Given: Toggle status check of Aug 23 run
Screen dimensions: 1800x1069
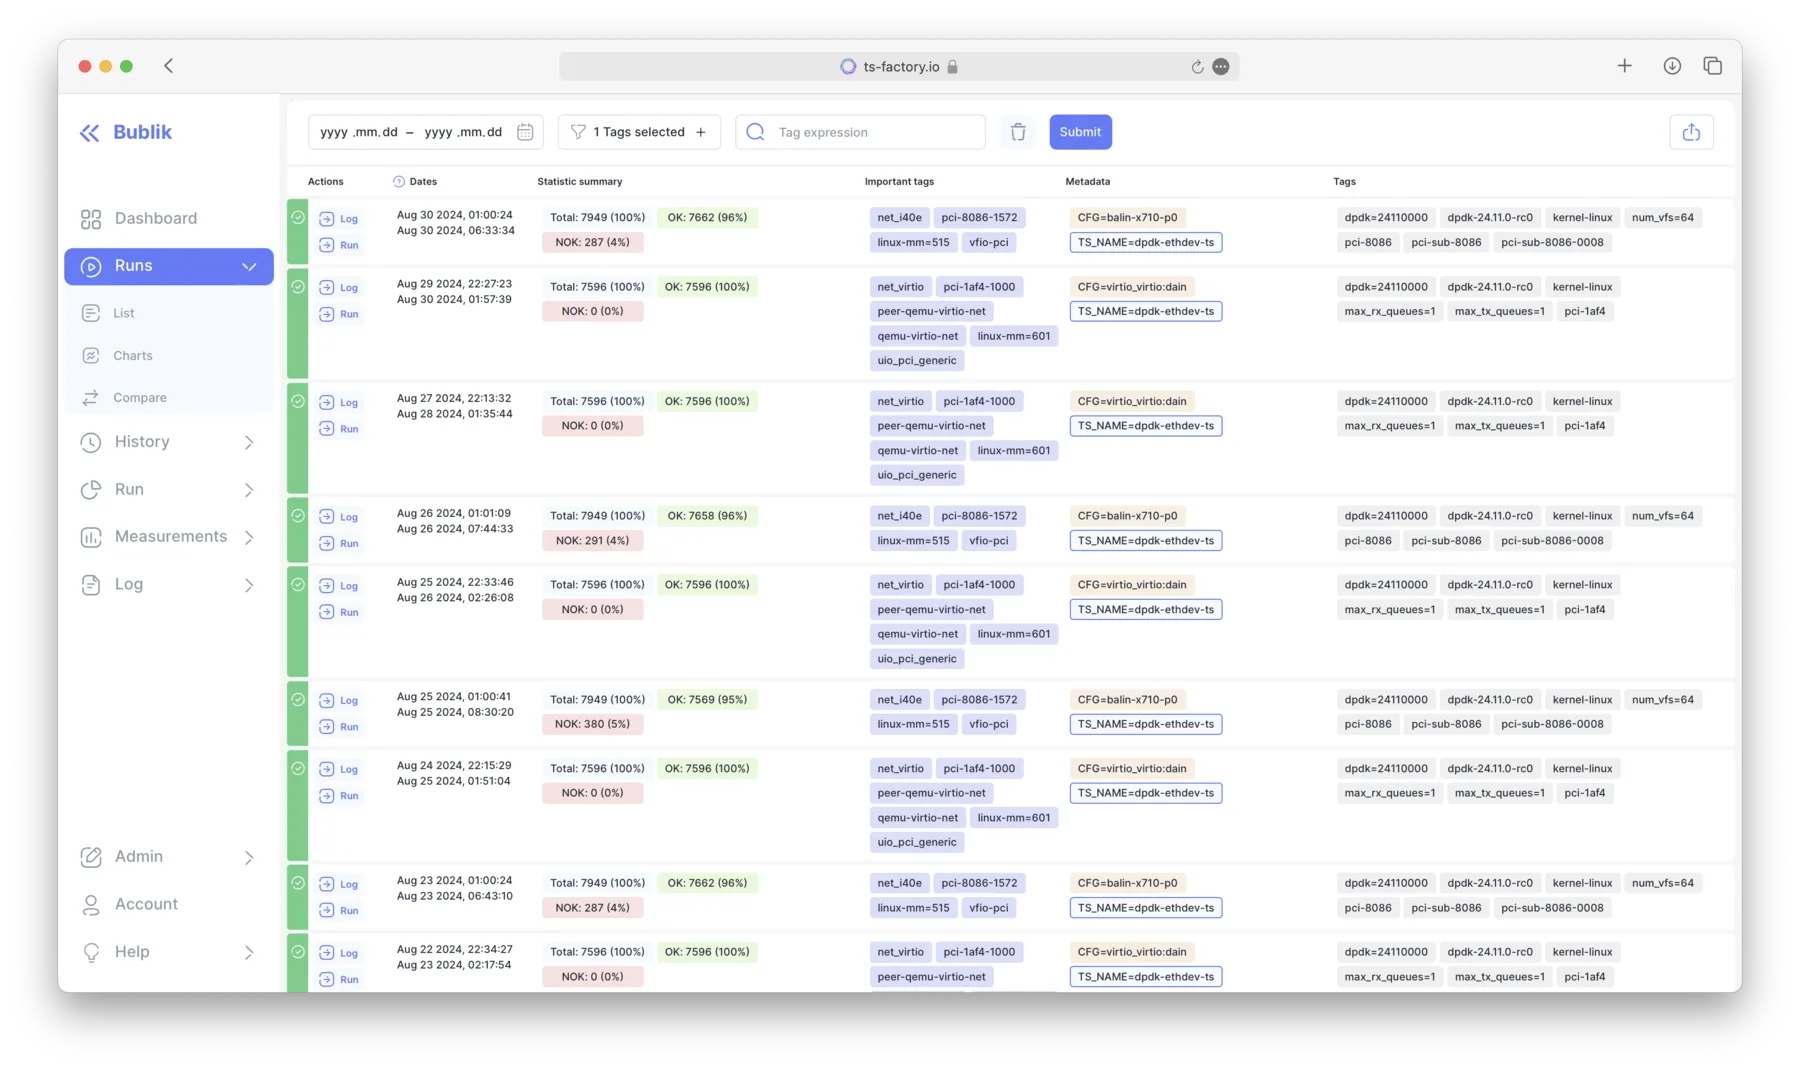Looking at the screenshot, I should point(298,883).
